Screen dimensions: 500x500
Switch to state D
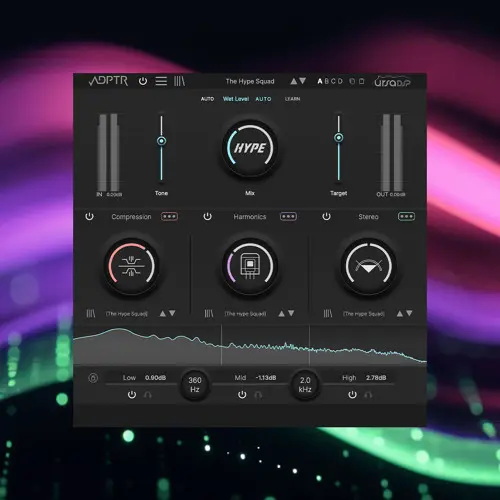point(340,81)
